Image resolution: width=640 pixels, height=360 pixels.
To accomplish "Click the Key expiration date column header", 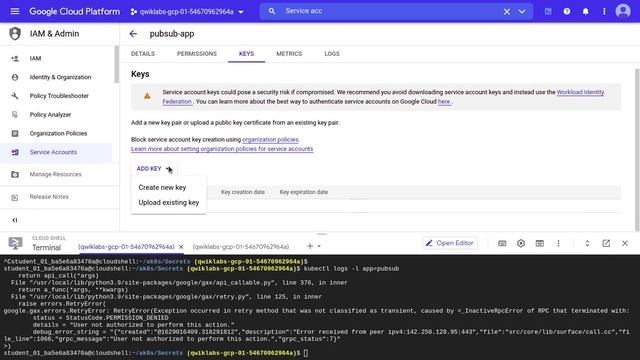I will (x=304, y=192).
